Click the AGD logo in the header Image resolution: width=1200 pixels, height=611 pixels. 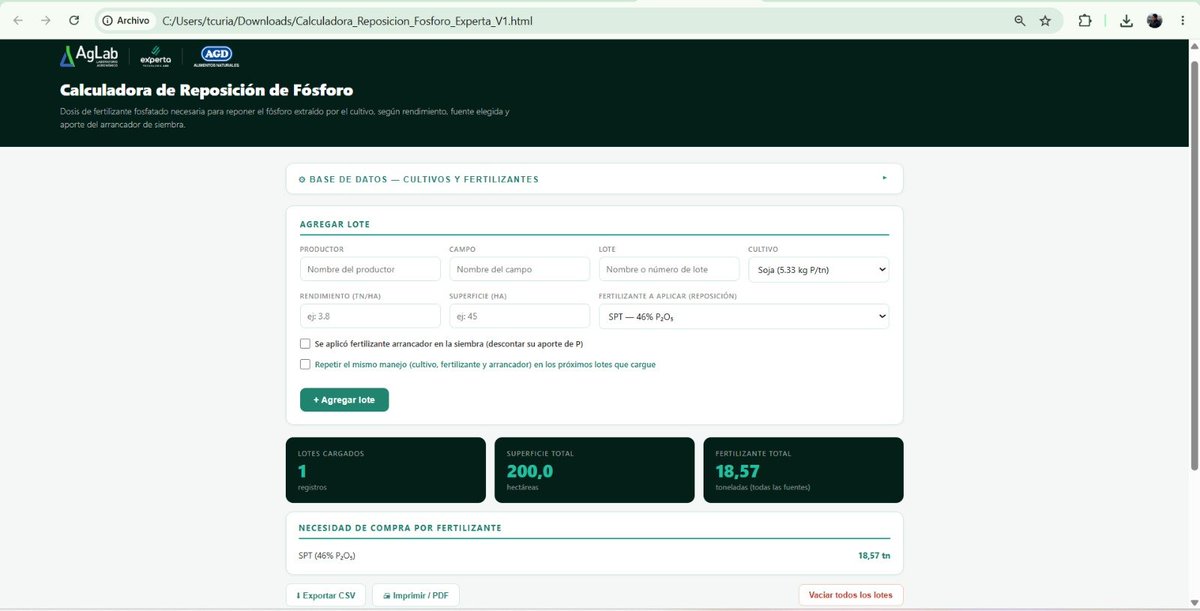[x=216, y=57]
